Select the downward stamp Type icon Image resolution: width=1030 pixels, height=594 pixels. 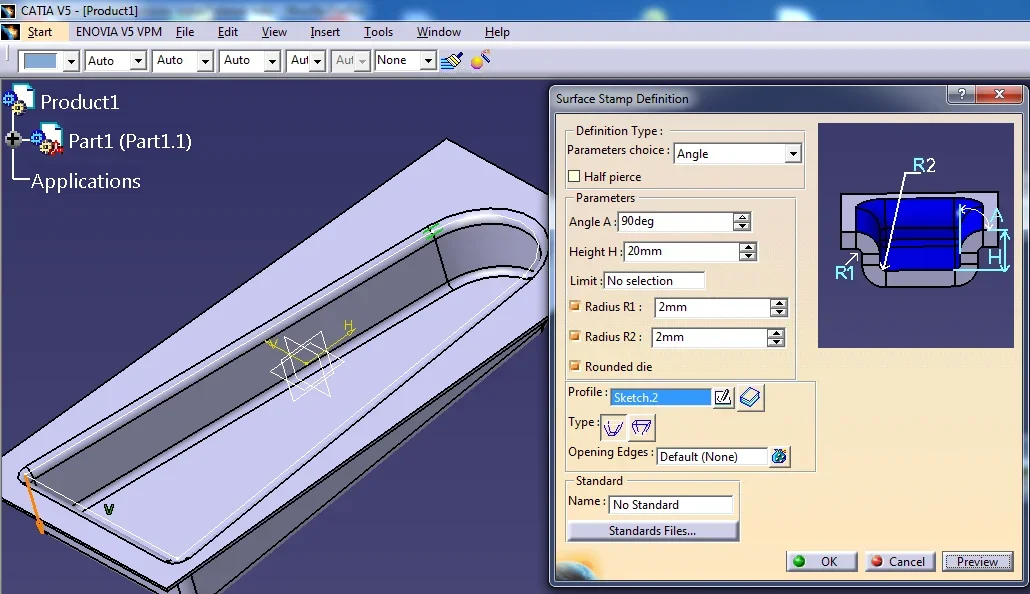[641, 428]
